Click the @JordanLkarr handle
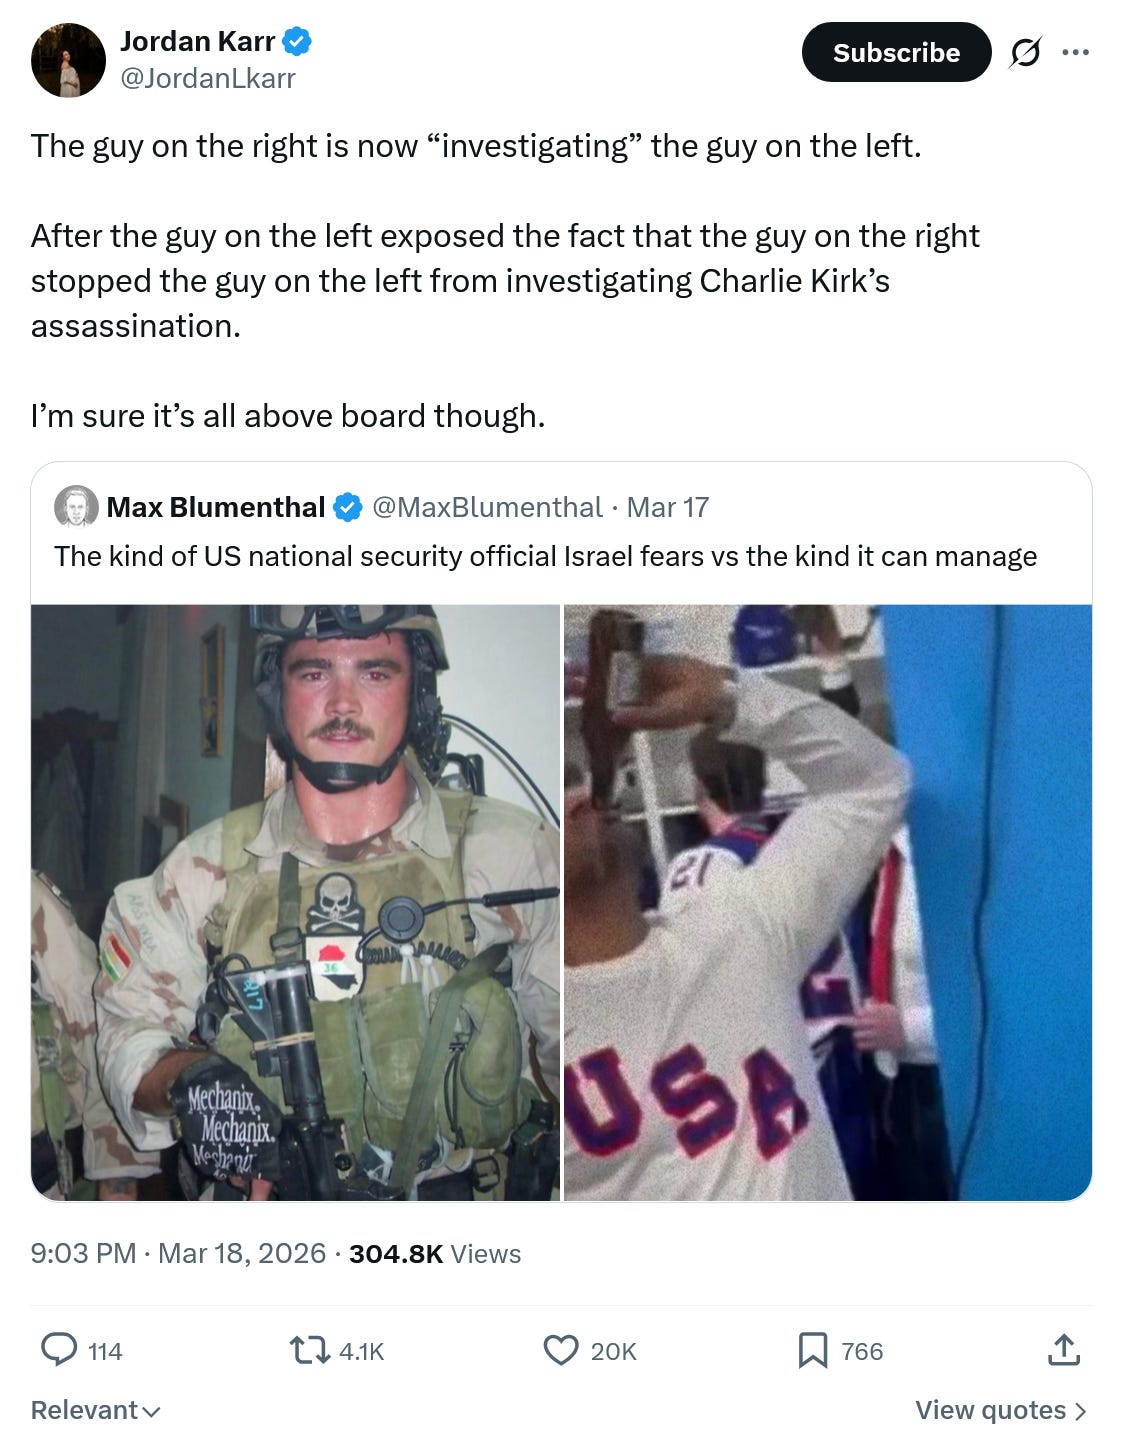 coord(208,78)
